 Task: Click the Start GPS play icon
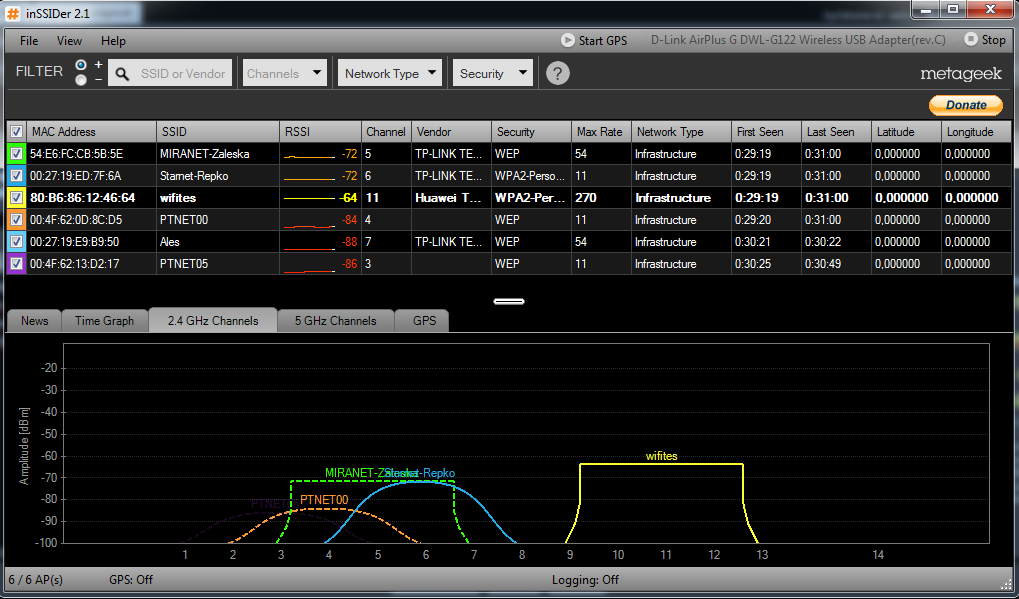point(567,40)
